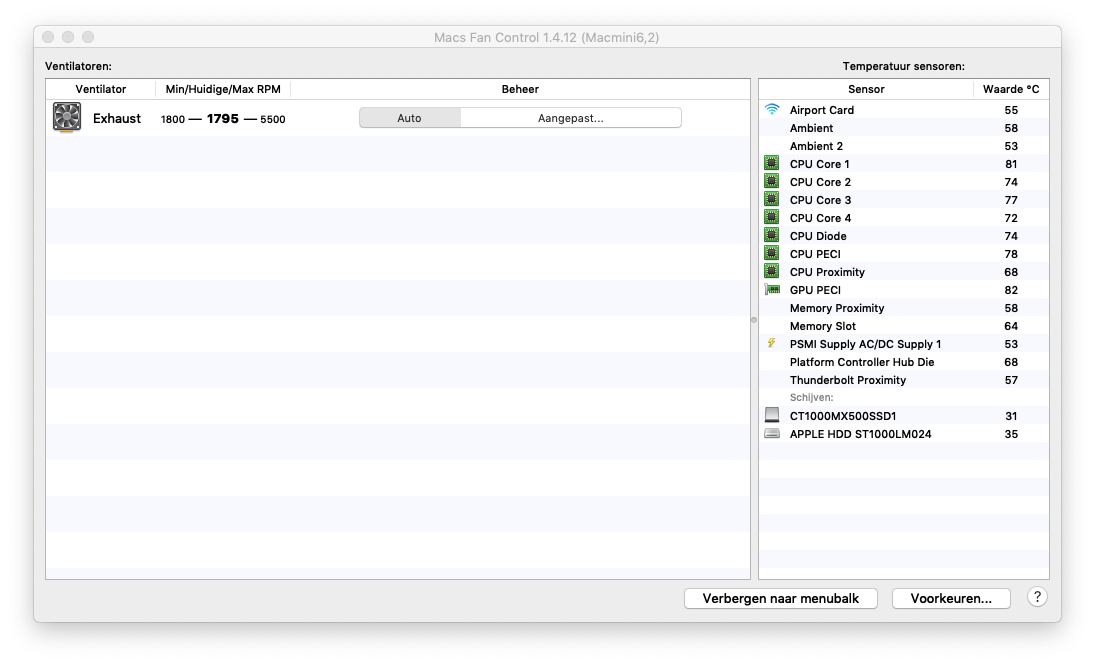1095x664 pixels.
Task: Click the CPU Proximity chip icon
Action: click(x=772, y=272)
